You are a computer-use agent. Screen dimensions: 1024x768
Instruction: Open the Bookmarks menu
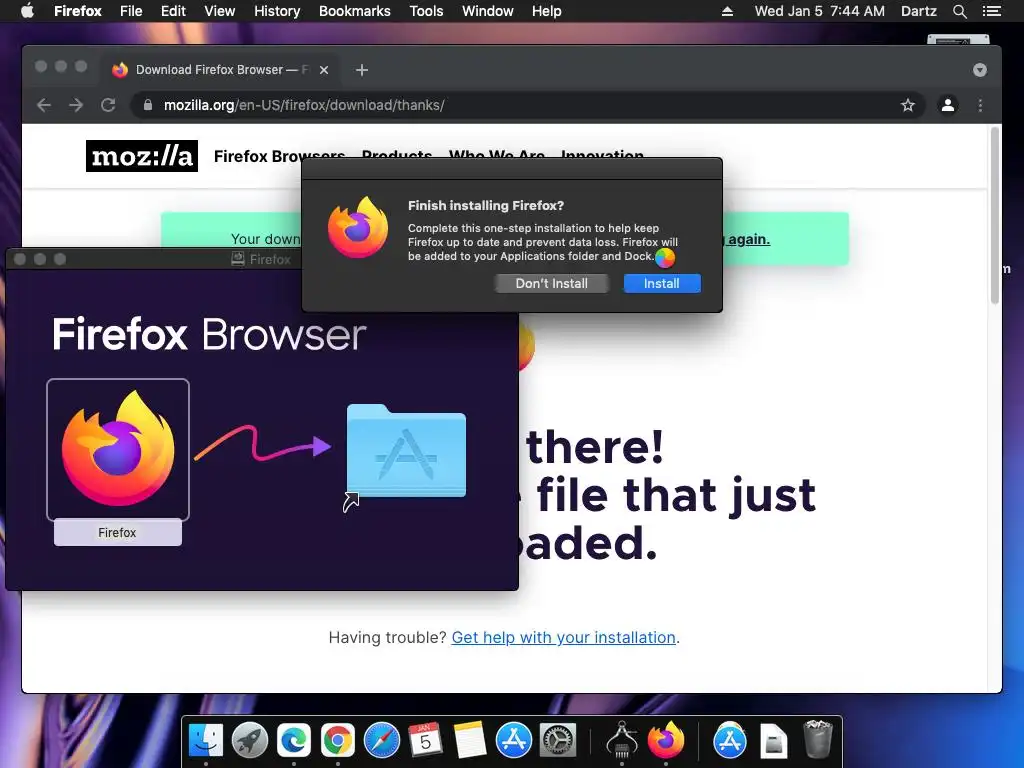355,11
